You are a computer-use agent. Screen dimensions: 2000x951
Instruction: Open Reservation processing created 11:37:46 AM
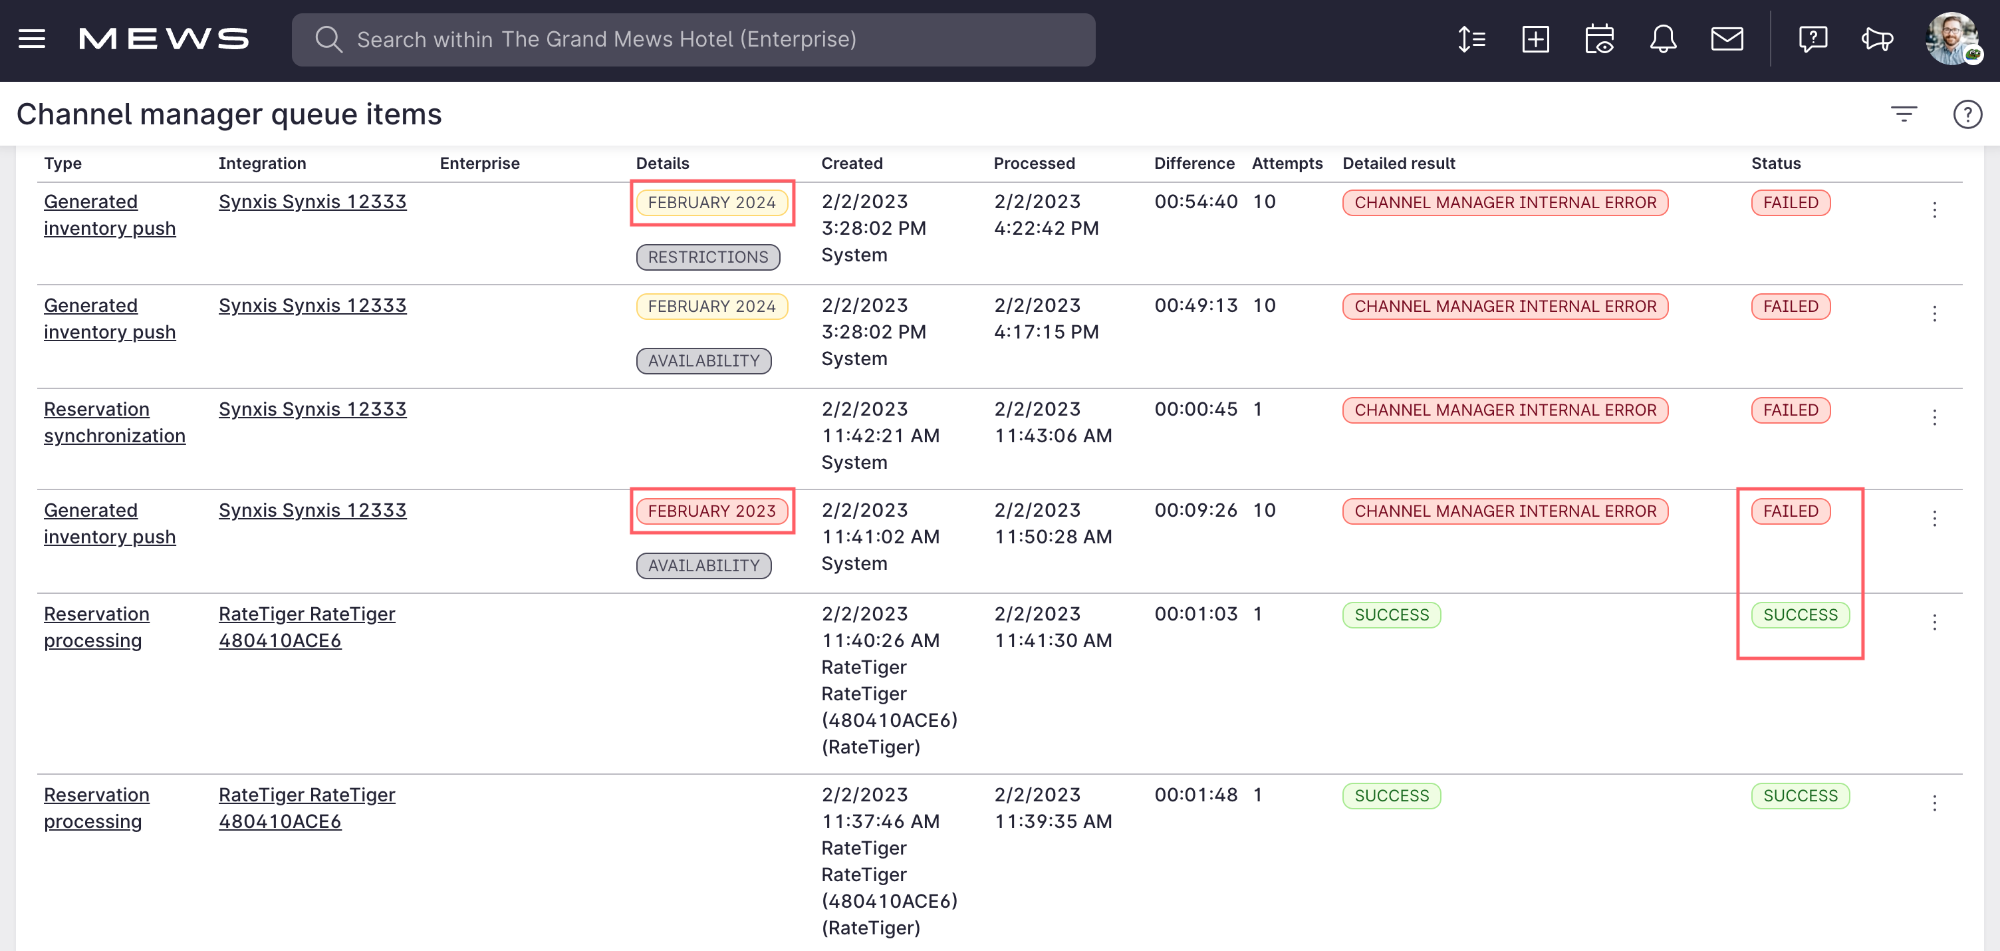tap(97, 809)
